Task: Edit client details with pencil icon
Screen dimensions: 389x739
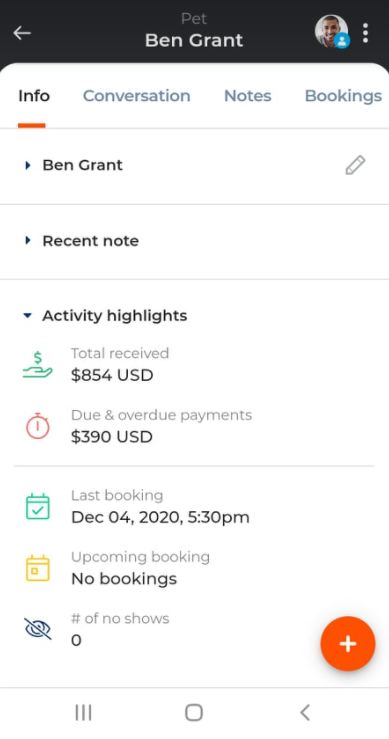Action: pyautogui.click(x=355, y=165)
